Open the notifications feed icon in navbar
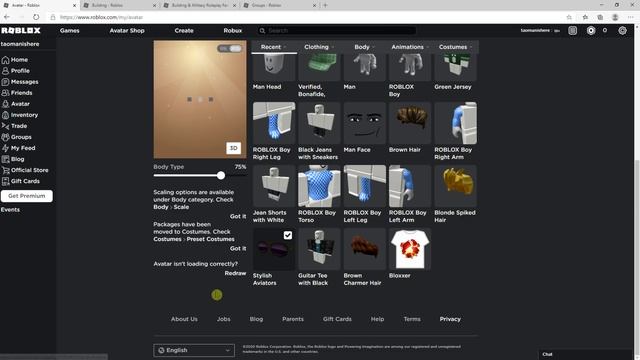The width and height of the screenshot is (640, 360). [x=573, y=31]
